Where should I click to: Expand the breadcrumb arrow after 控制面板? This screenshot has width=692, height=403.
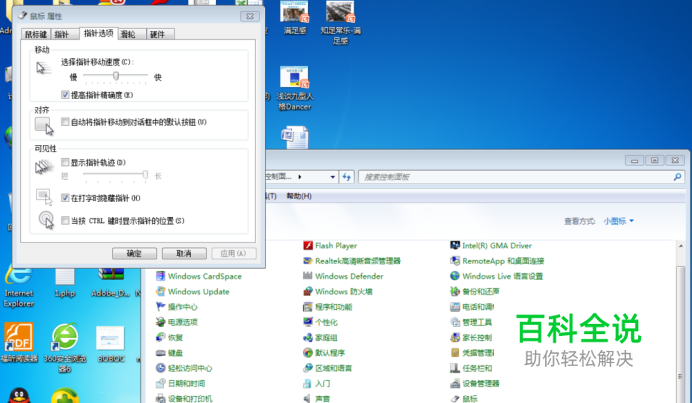pos(300,177)
